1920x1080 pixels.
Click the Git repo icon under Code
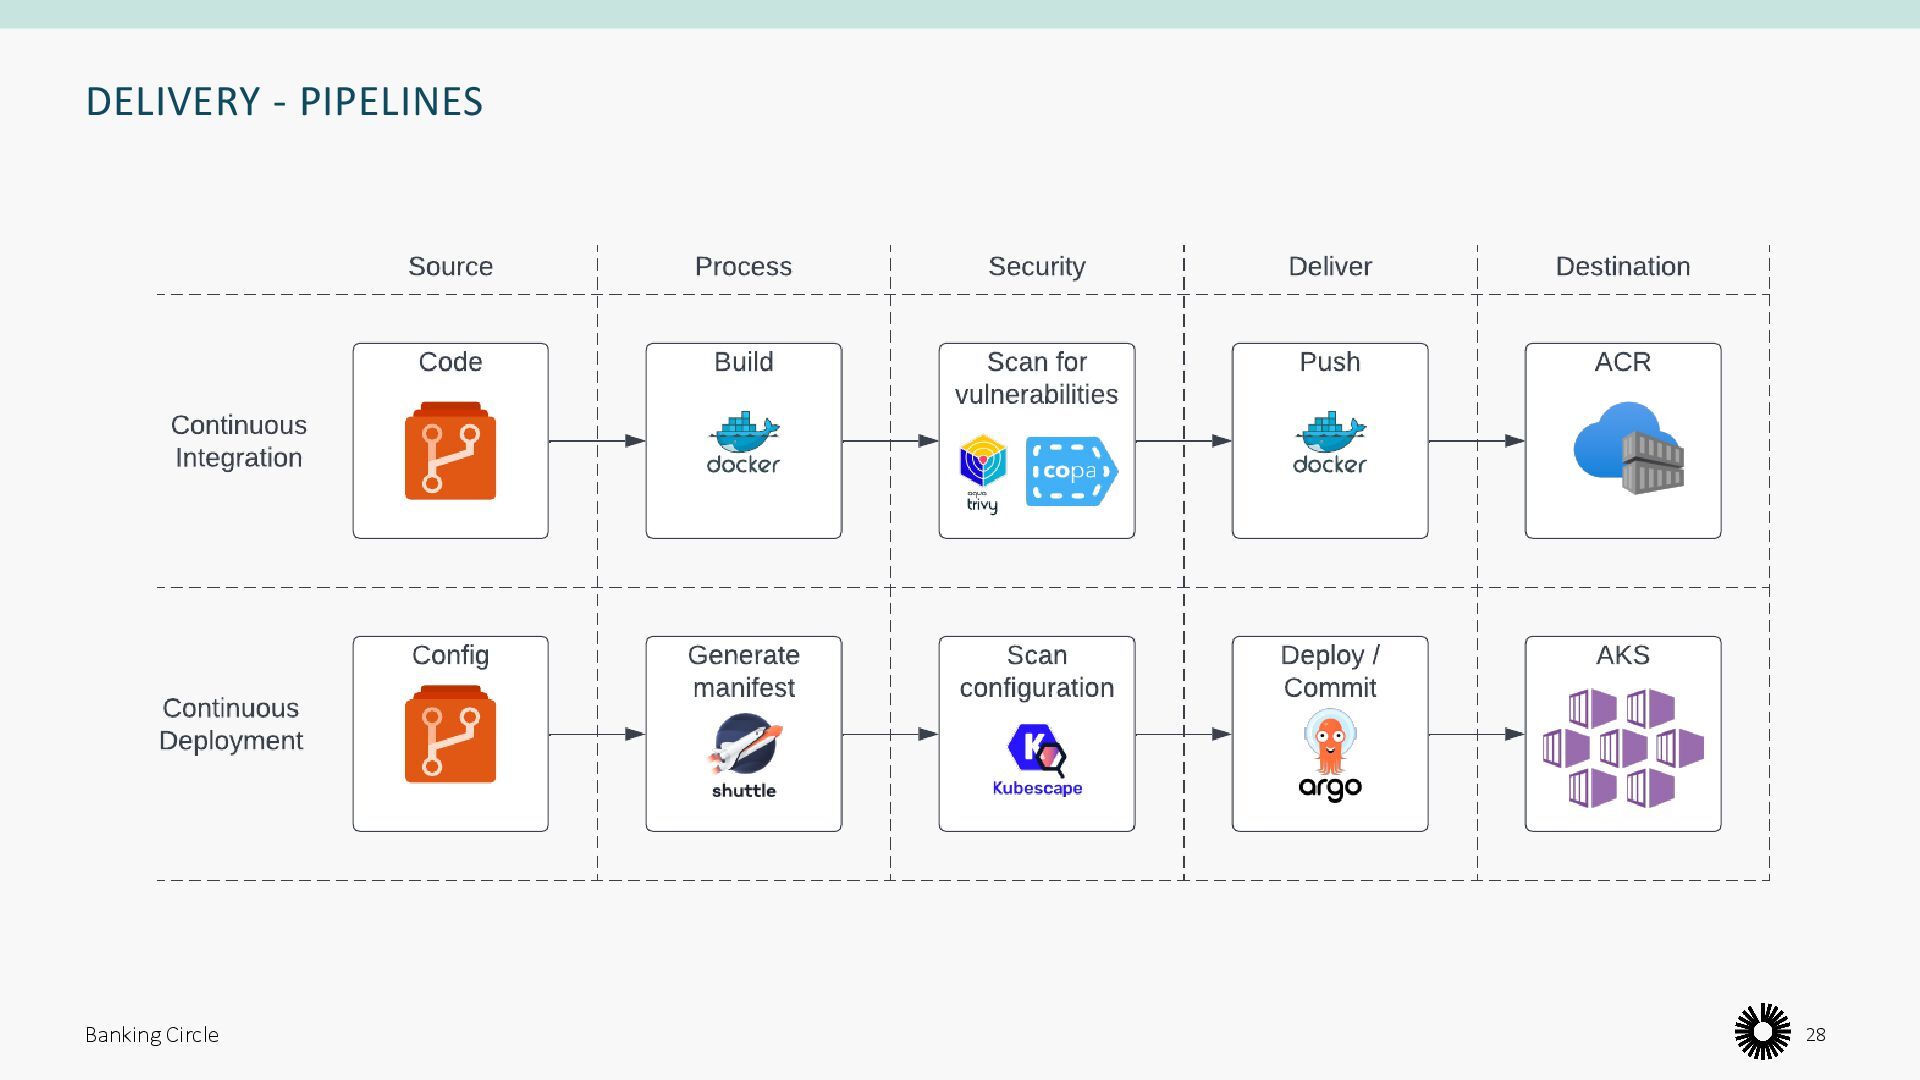(450, 451)
